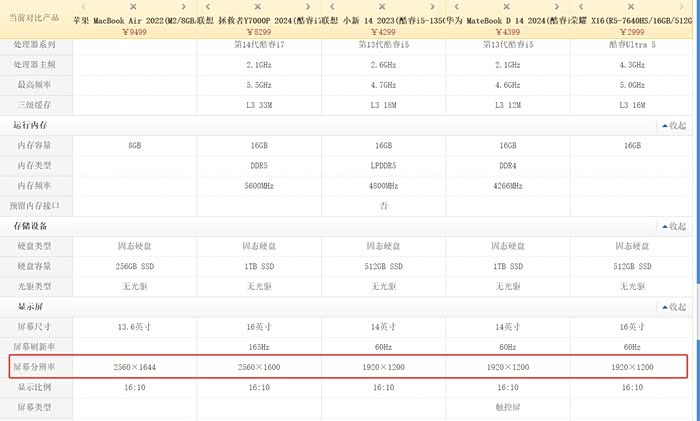Shift 拯救者Y7000P 2024 column left
The width and height of the screenshot is (700, 421).
208,7
